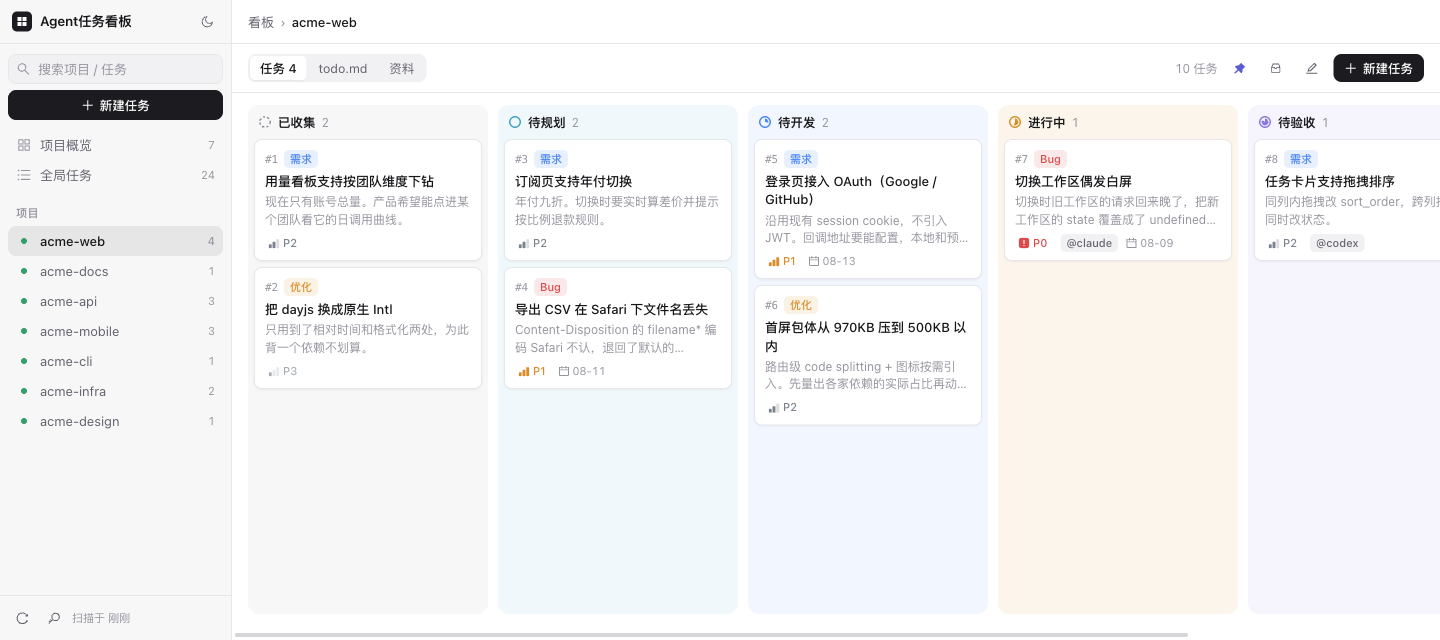Click the calendar icon beside 08-09
The image size is (1440, 640).
[1131, 243]
